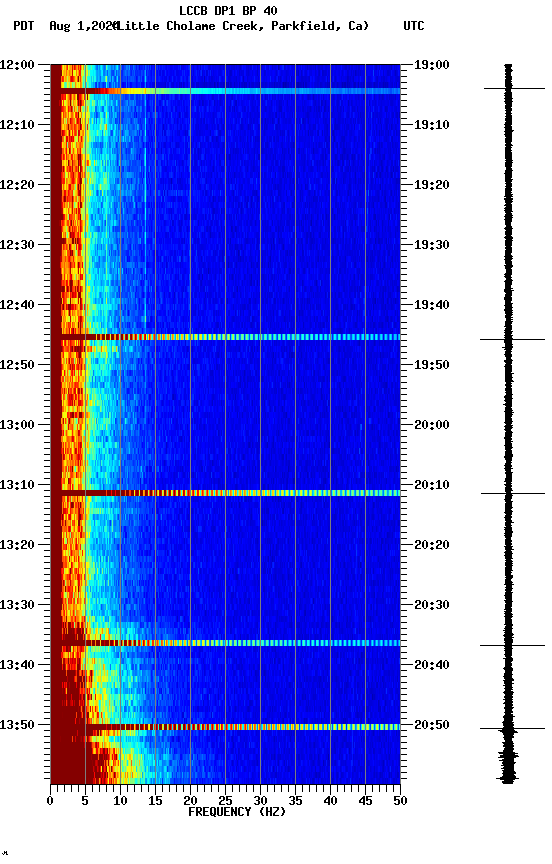Click the "15" frequency axis label

click(155, 801)
